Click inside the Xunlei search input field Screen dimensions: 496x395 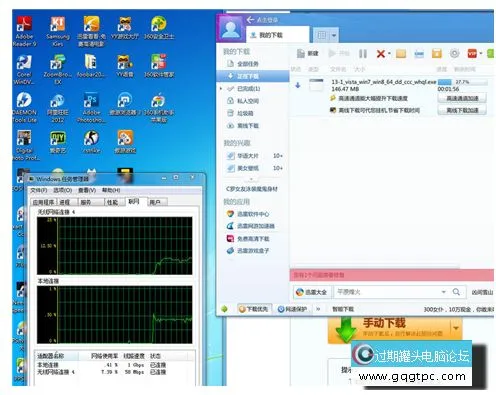point(388,292)
